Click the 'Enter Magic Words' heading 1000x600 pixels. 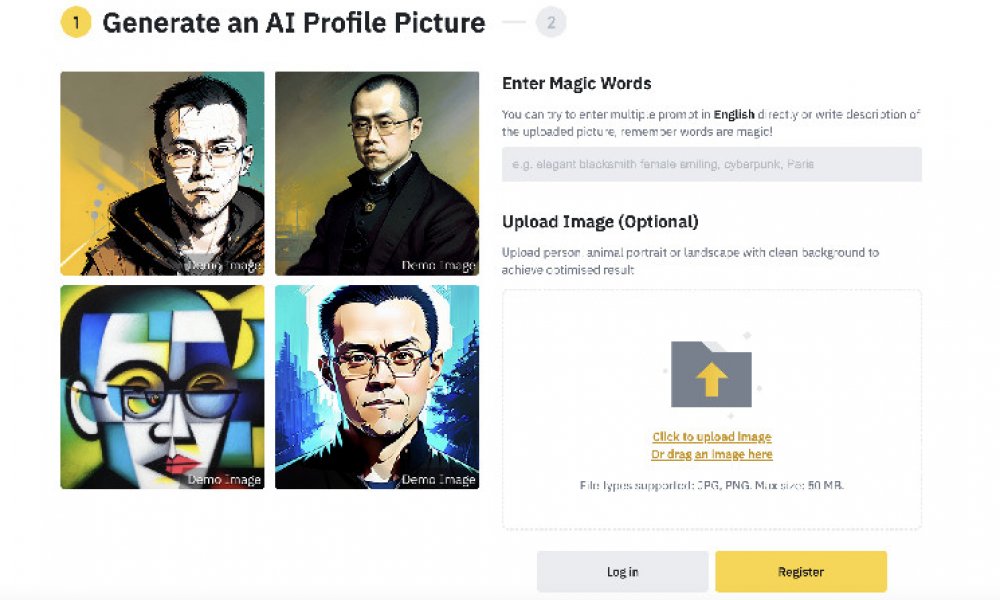(x=577, y=84)
